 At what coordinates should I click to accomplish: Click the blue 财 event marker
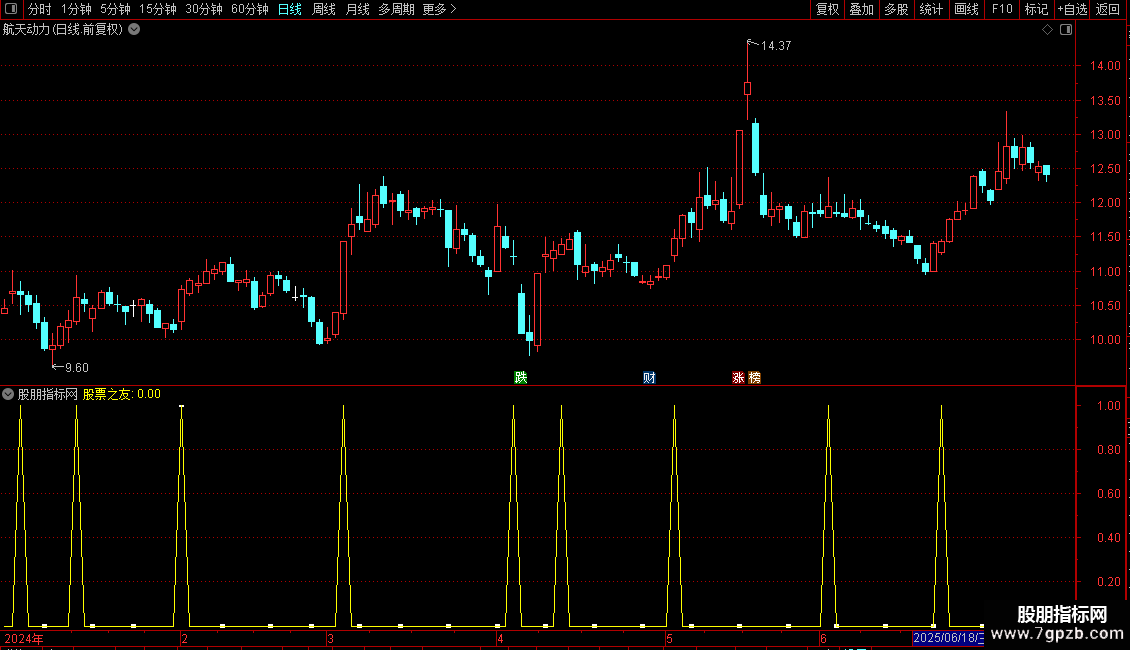point(649,378)
